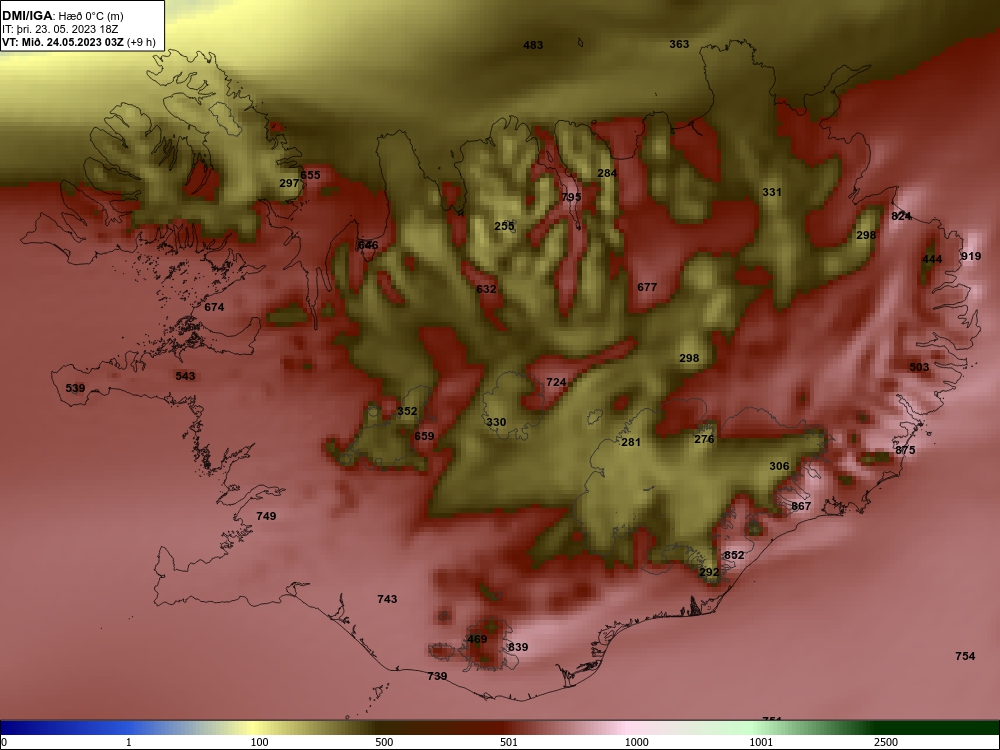Screen dimensions: 1000x750
Task: Select the height value 281
Action: [x=631, y=442]
